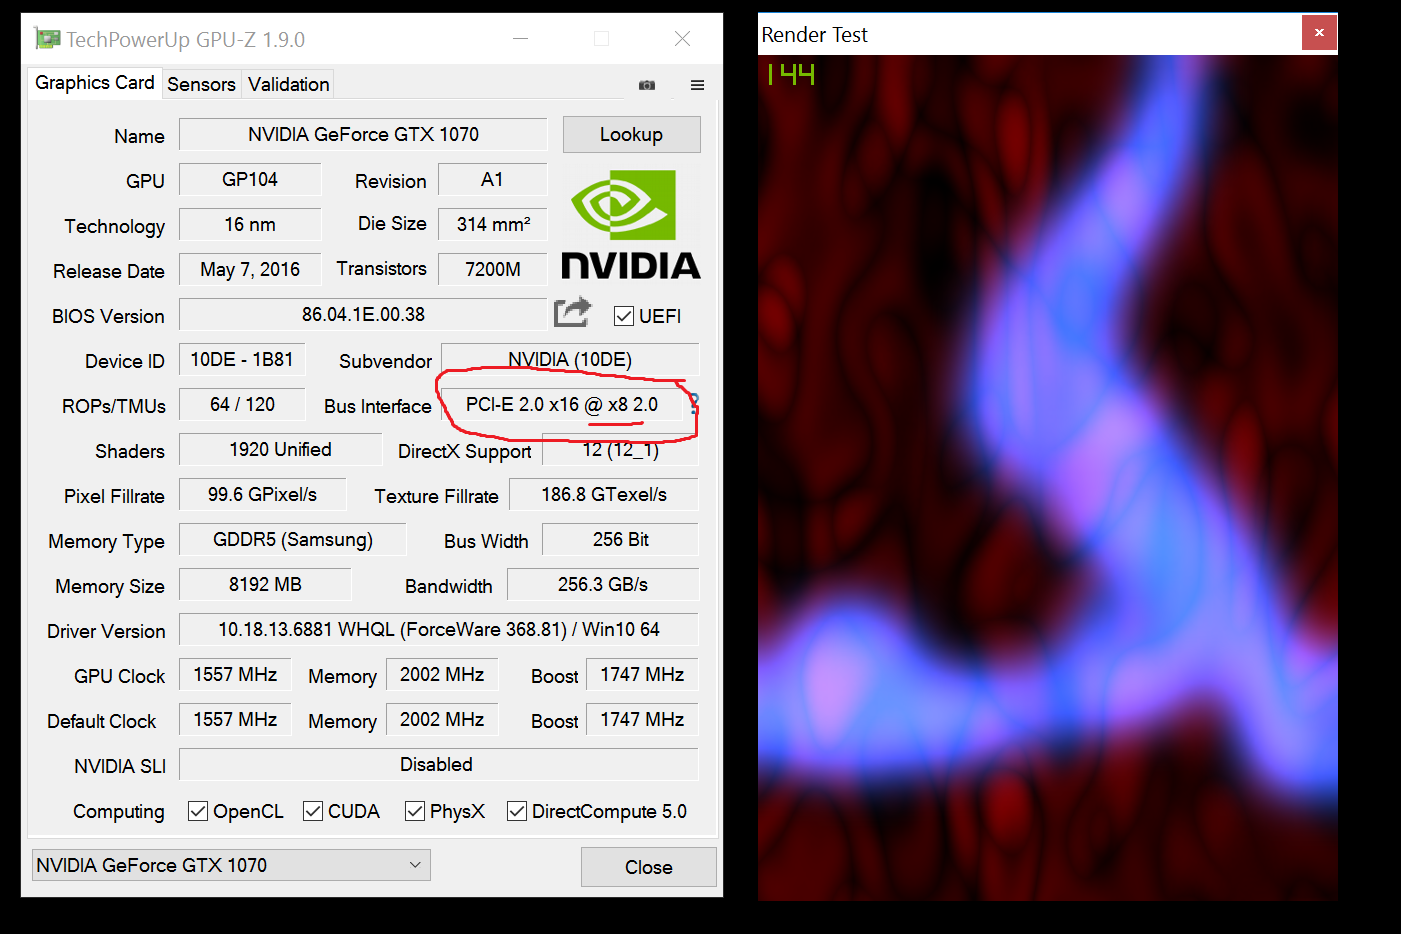Screen dimensions: 1401x934
Task: Switch to the Validation tab
Action: tap(288, 84)
